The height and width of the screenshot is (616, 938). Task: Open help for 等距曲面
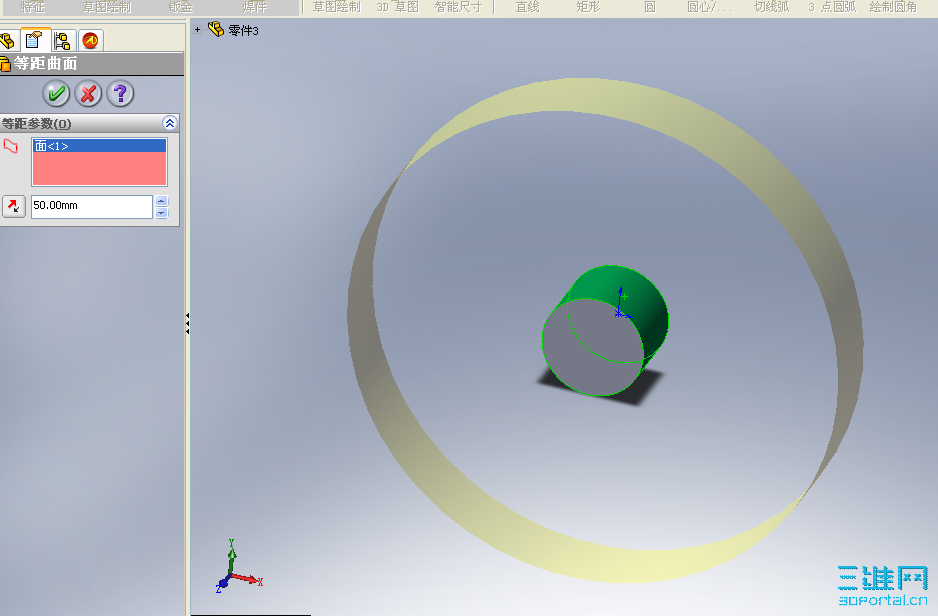tap(120, 94)
